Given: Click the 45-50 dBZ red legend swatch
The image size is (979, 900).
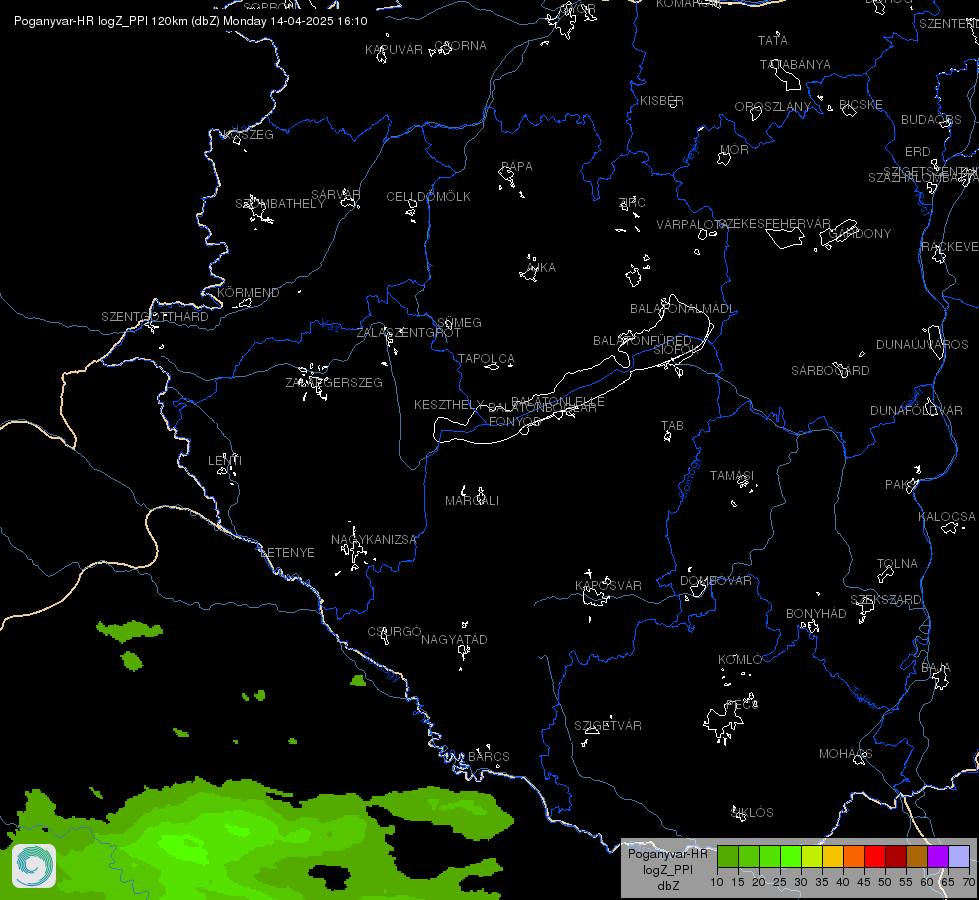Looking at the screenshot, I should pyautogui.click(x=875, y=856).
